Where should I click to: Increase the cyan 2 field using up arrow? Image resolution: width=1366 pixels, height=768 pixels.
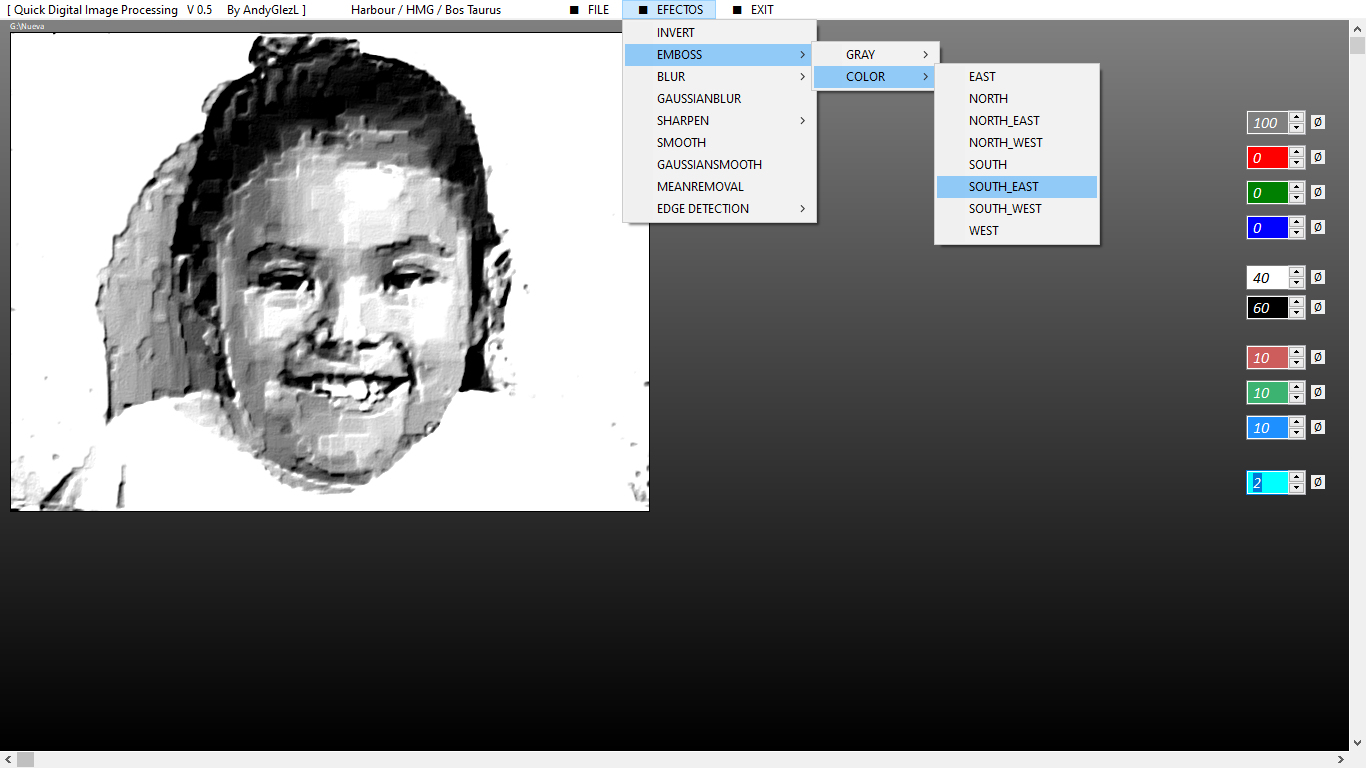pyautogui.click(x=1296, y=477)
